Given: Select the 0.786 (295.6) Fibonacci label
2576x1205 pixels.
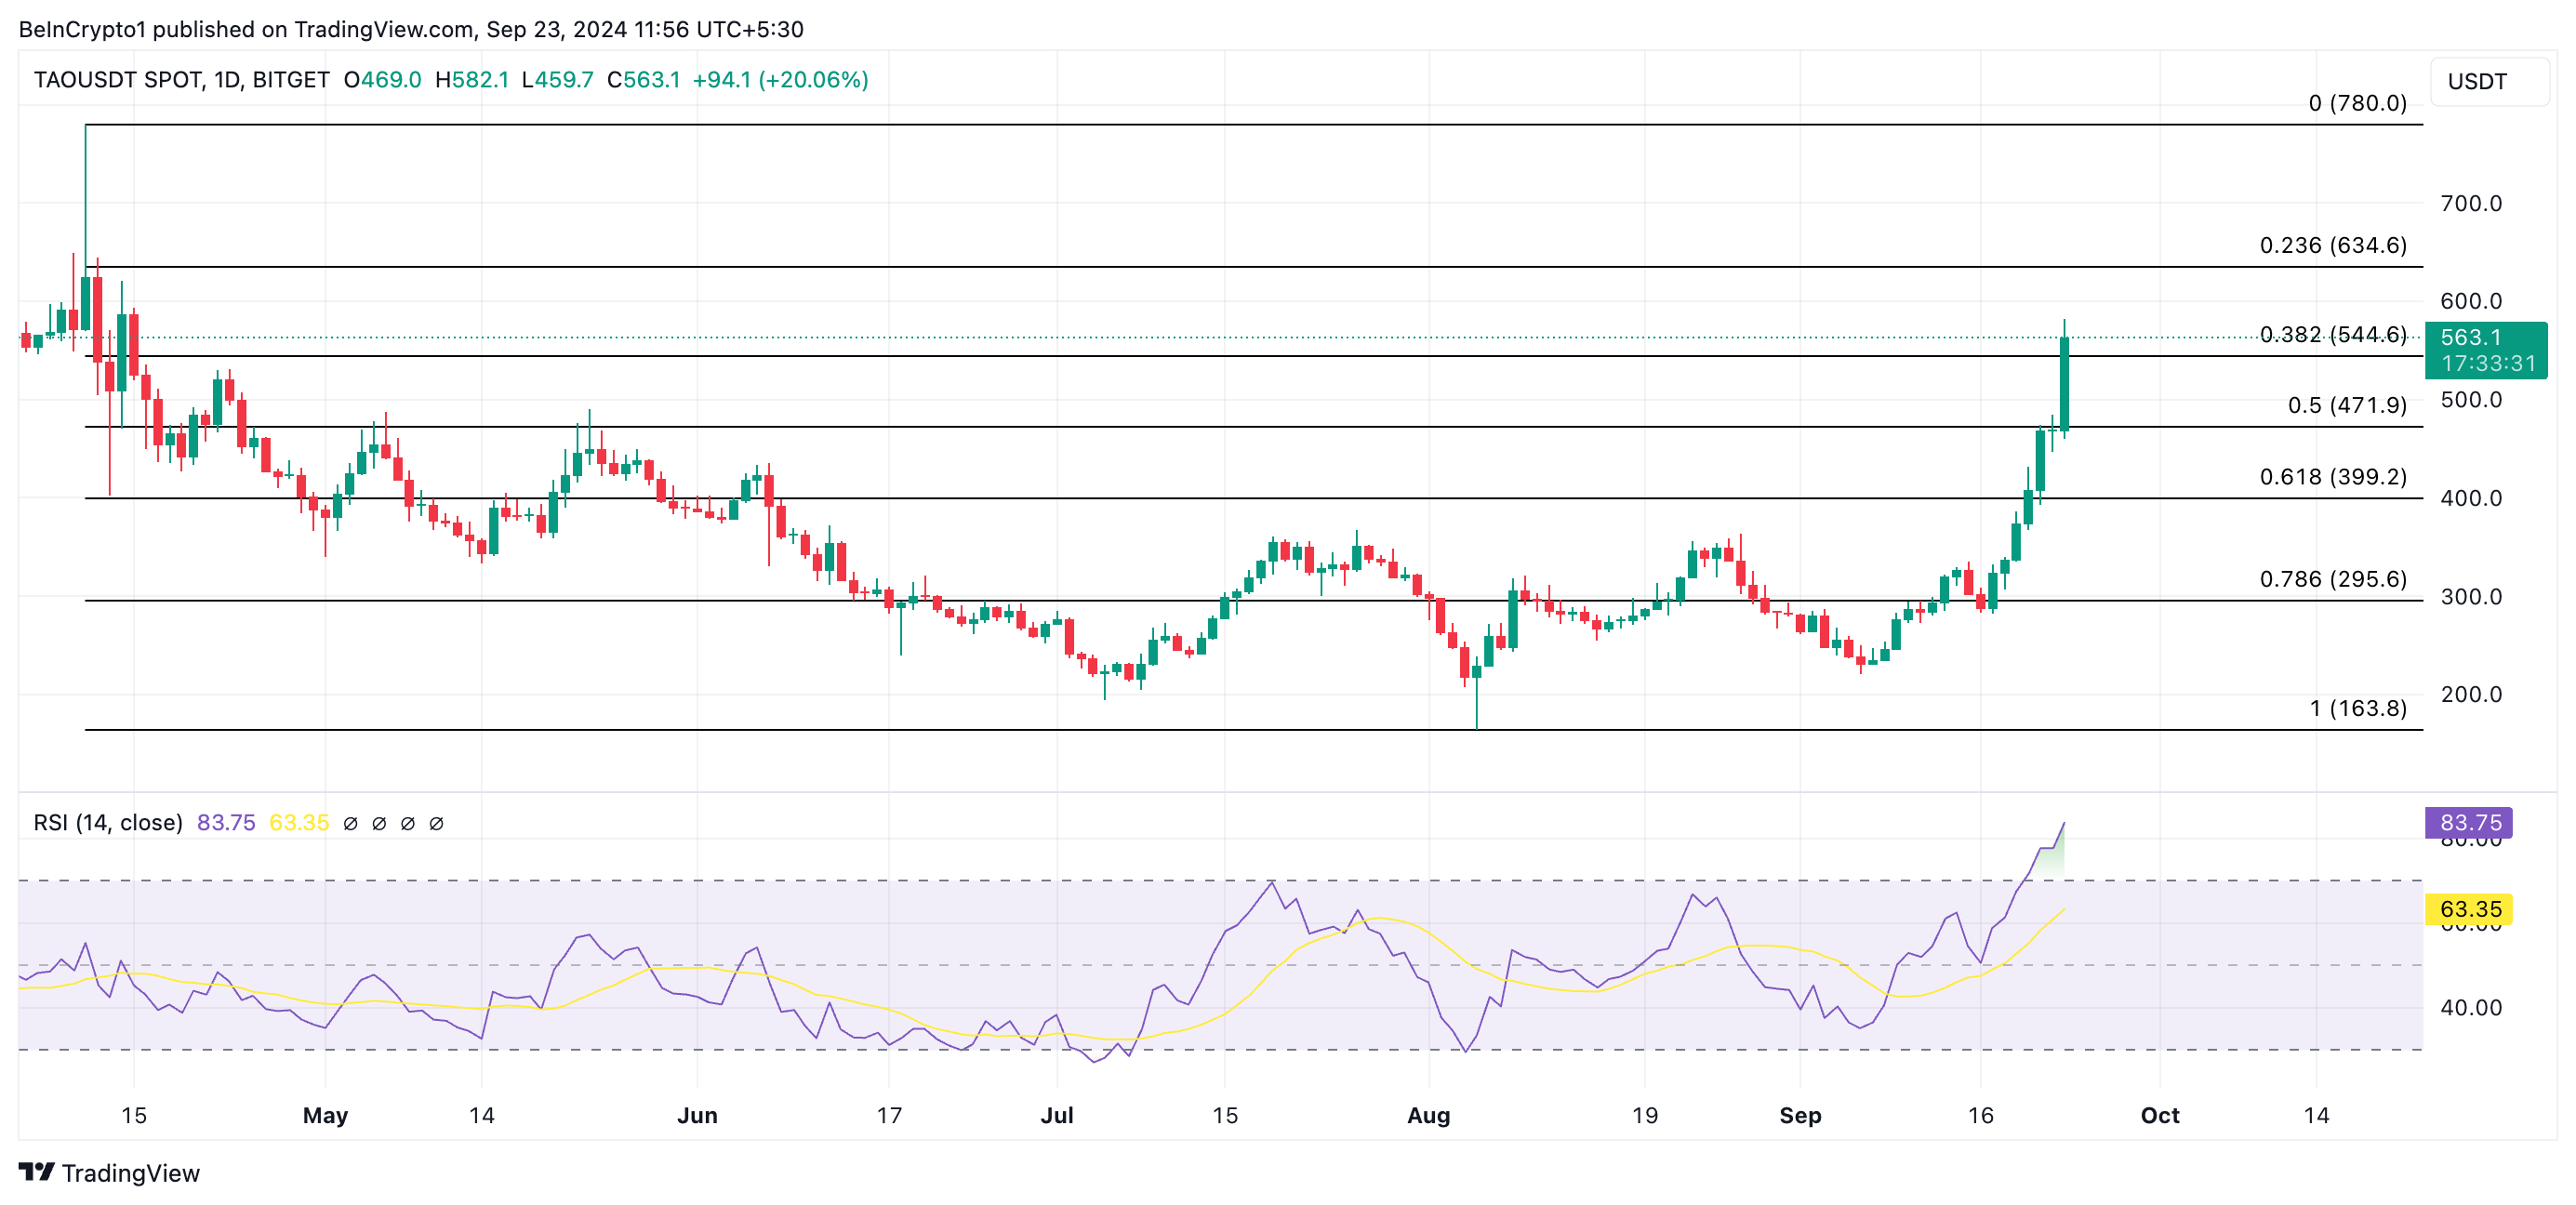Looking at the screenshot, I should (2333, 578).
